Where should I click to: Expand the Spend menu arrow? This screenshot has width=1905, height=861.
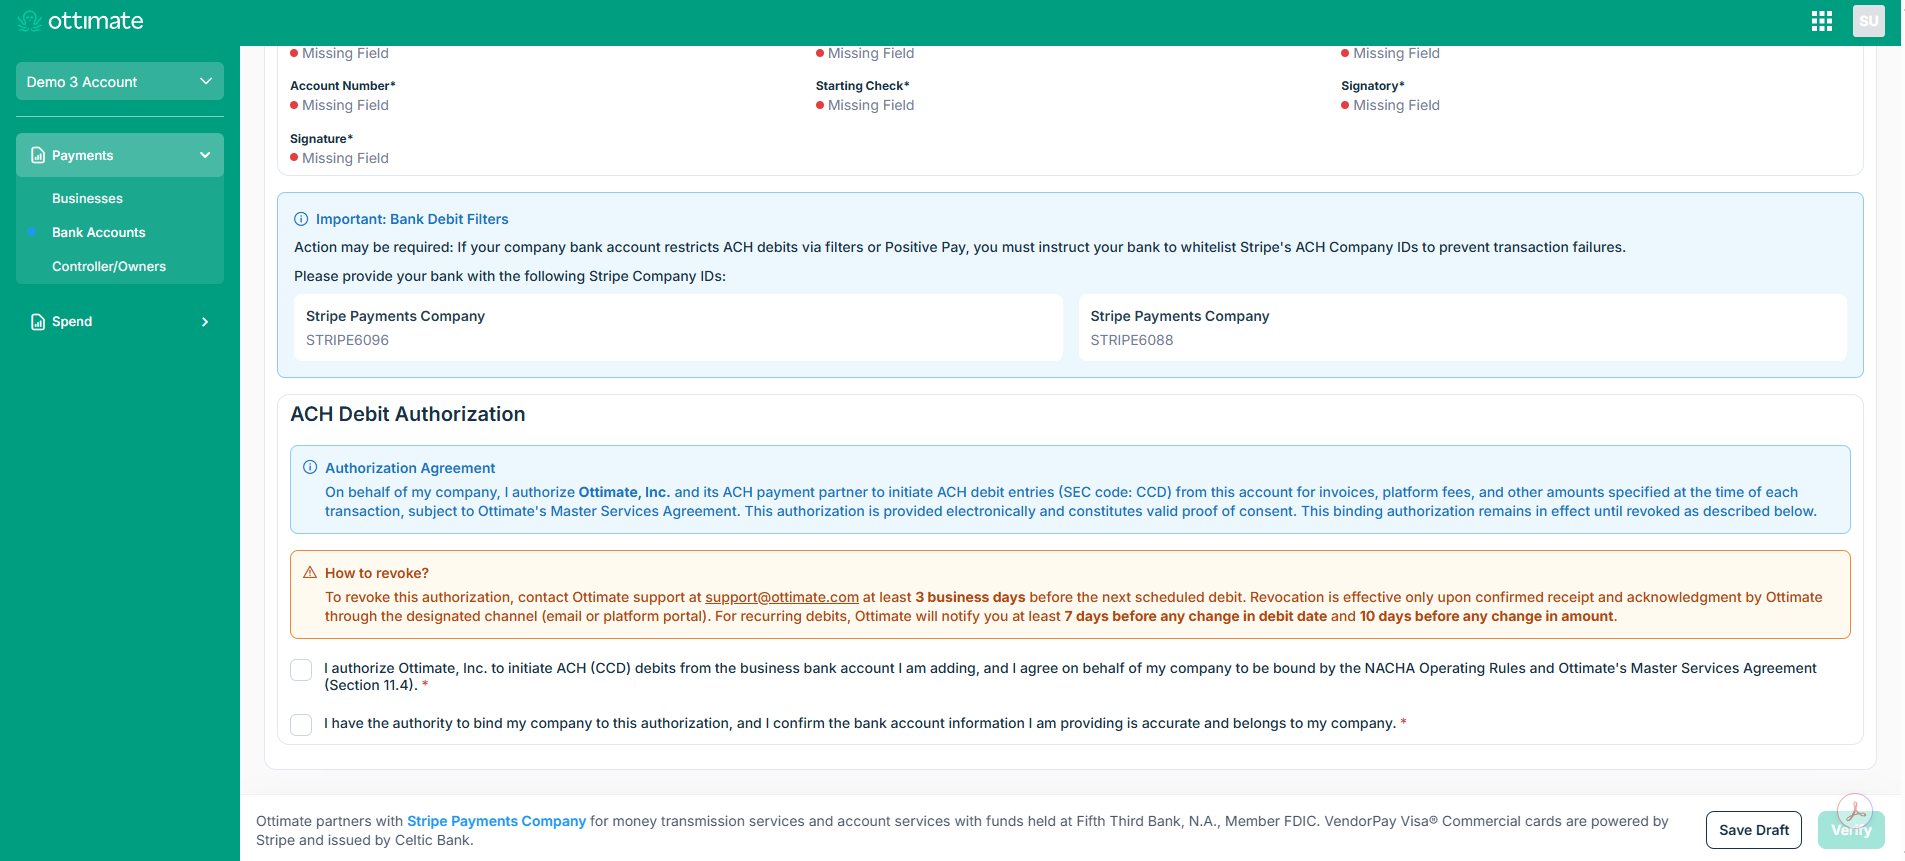(x=205, y=322)
